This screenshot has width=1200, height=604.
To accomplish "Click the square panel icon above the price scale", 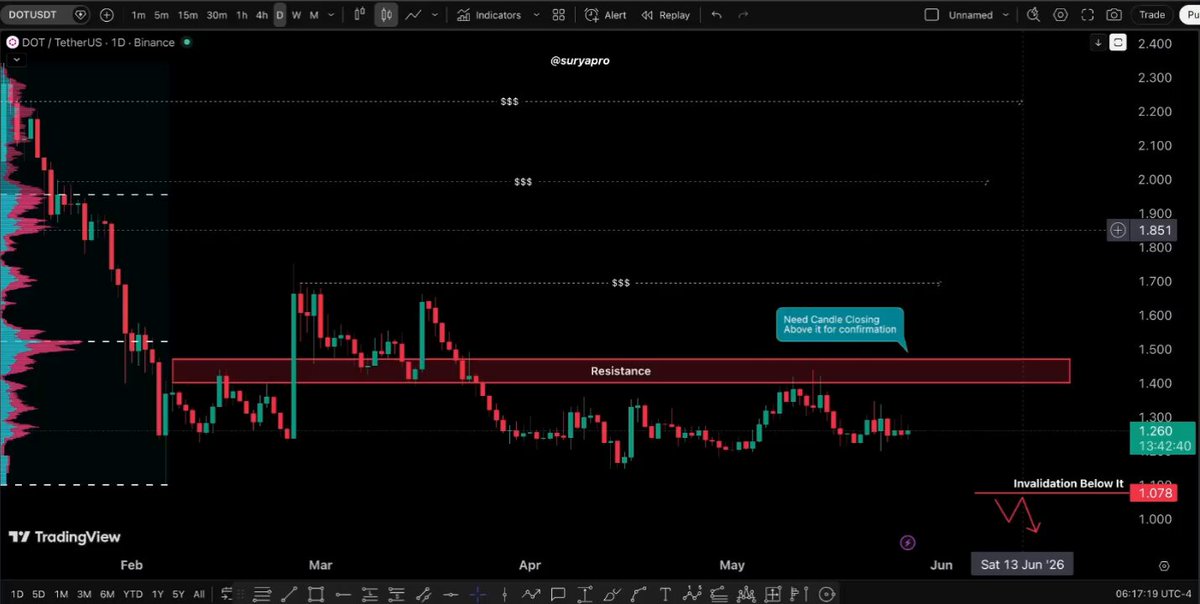I will point(1118,42).
